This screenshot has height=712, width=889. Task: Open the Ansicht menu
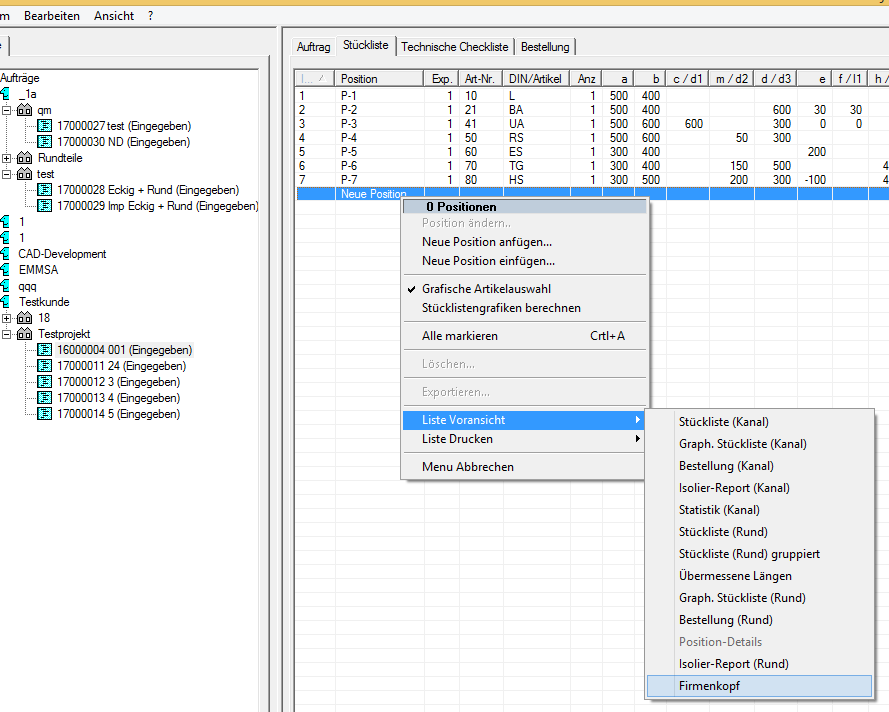(x=114, y=16)
